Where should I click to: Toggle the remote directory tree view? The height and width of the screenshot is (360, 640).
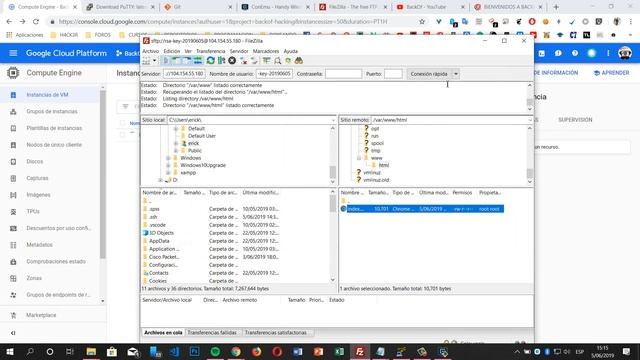pos(187,61)
